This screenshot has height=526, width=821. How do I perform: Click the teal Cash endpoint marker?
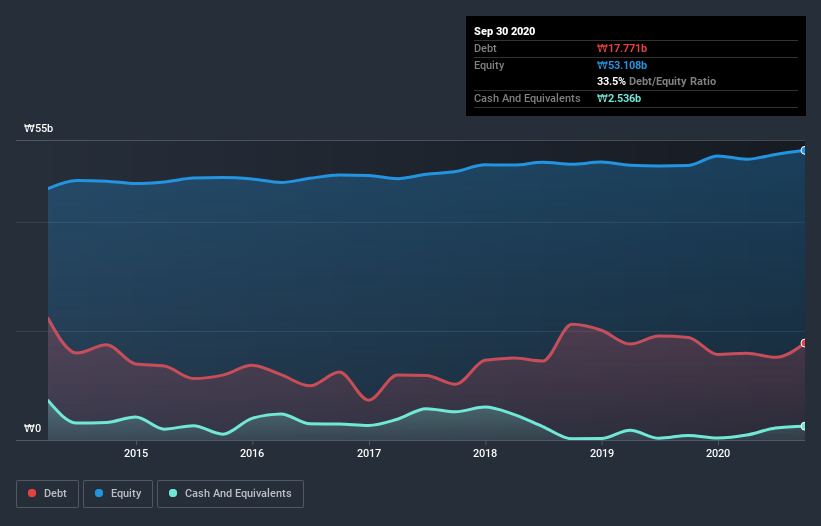(x=804, y=427)
